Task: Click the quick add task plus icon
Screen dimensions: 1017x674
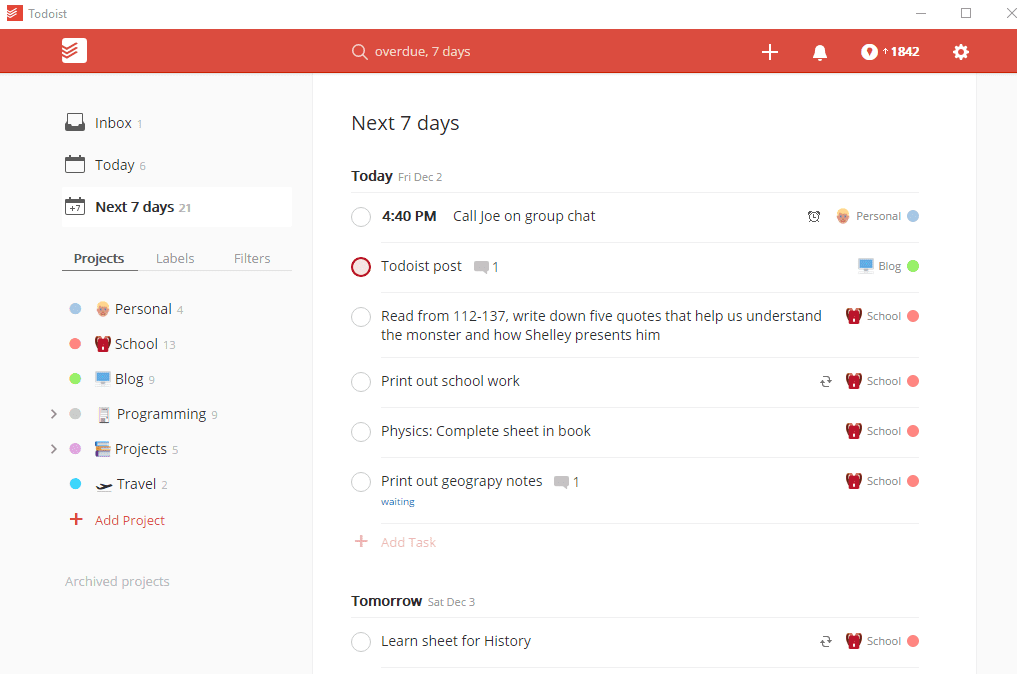Action: 770,52
